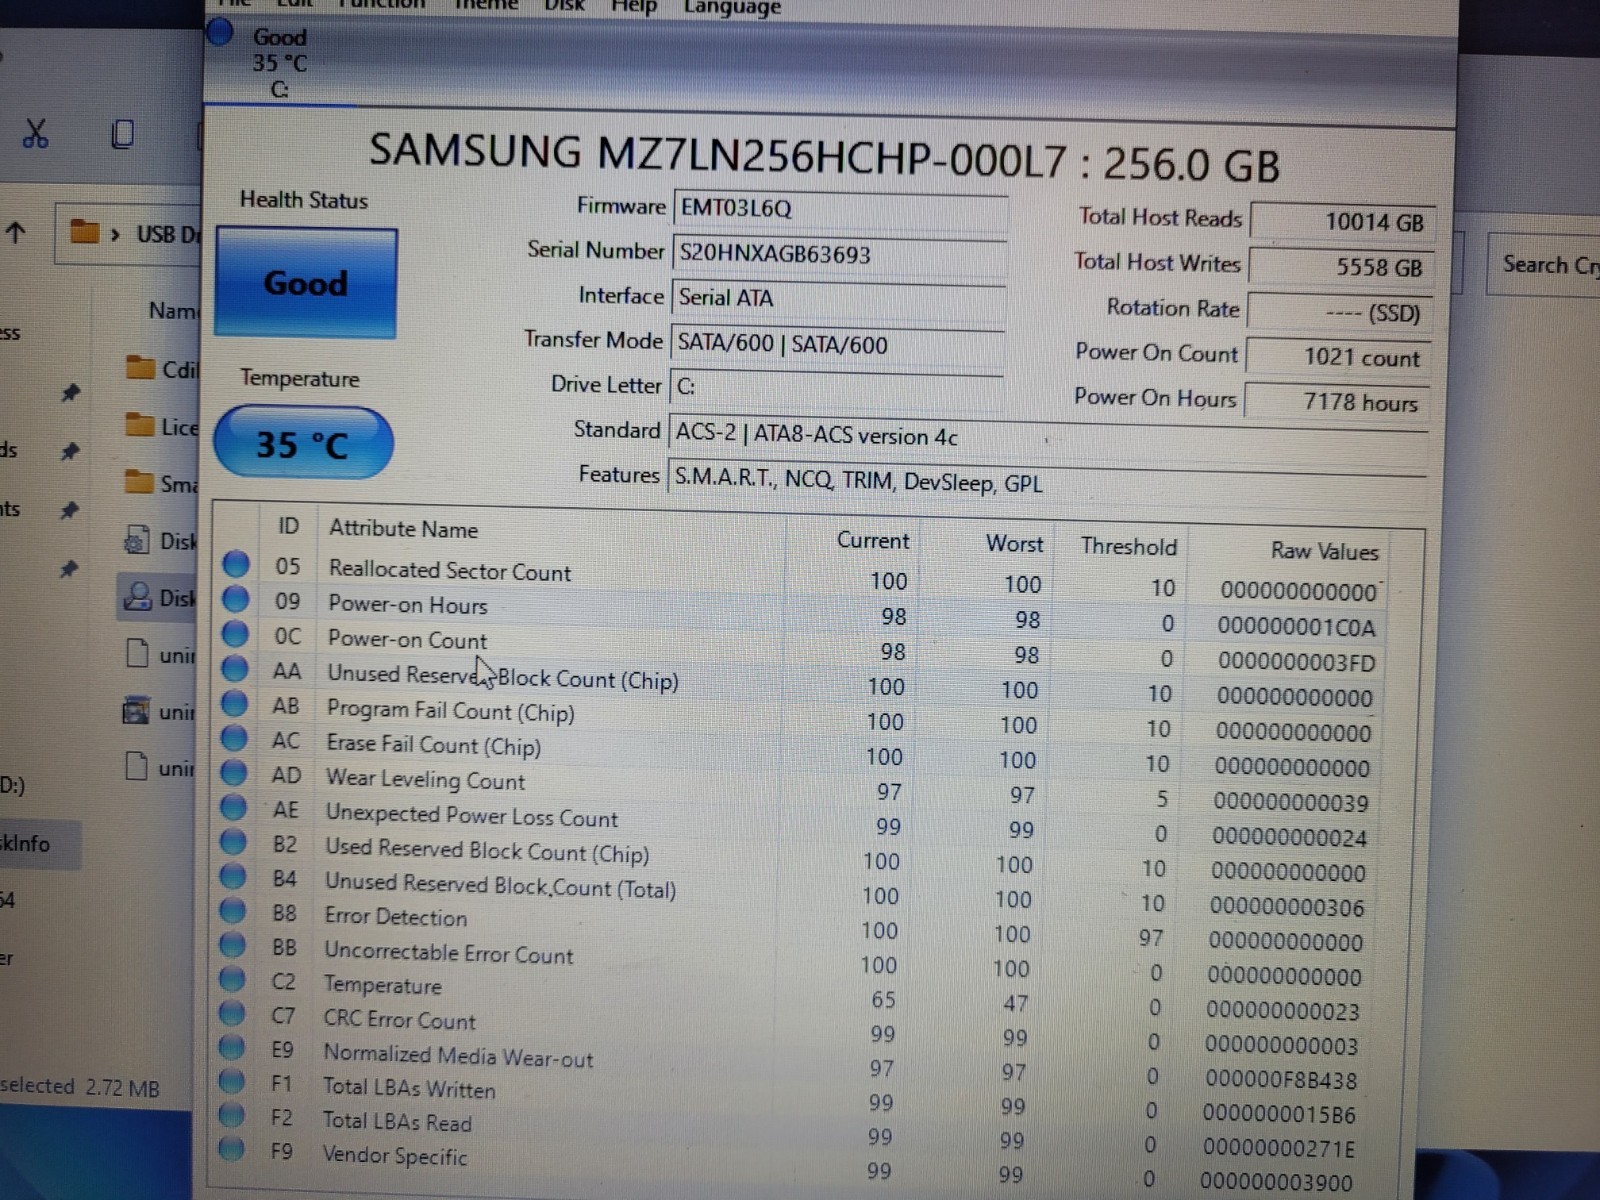This screenshot has height=1200, width=1600.
Task: Click the up arrow navigation icon
Action: pos(16,233)
